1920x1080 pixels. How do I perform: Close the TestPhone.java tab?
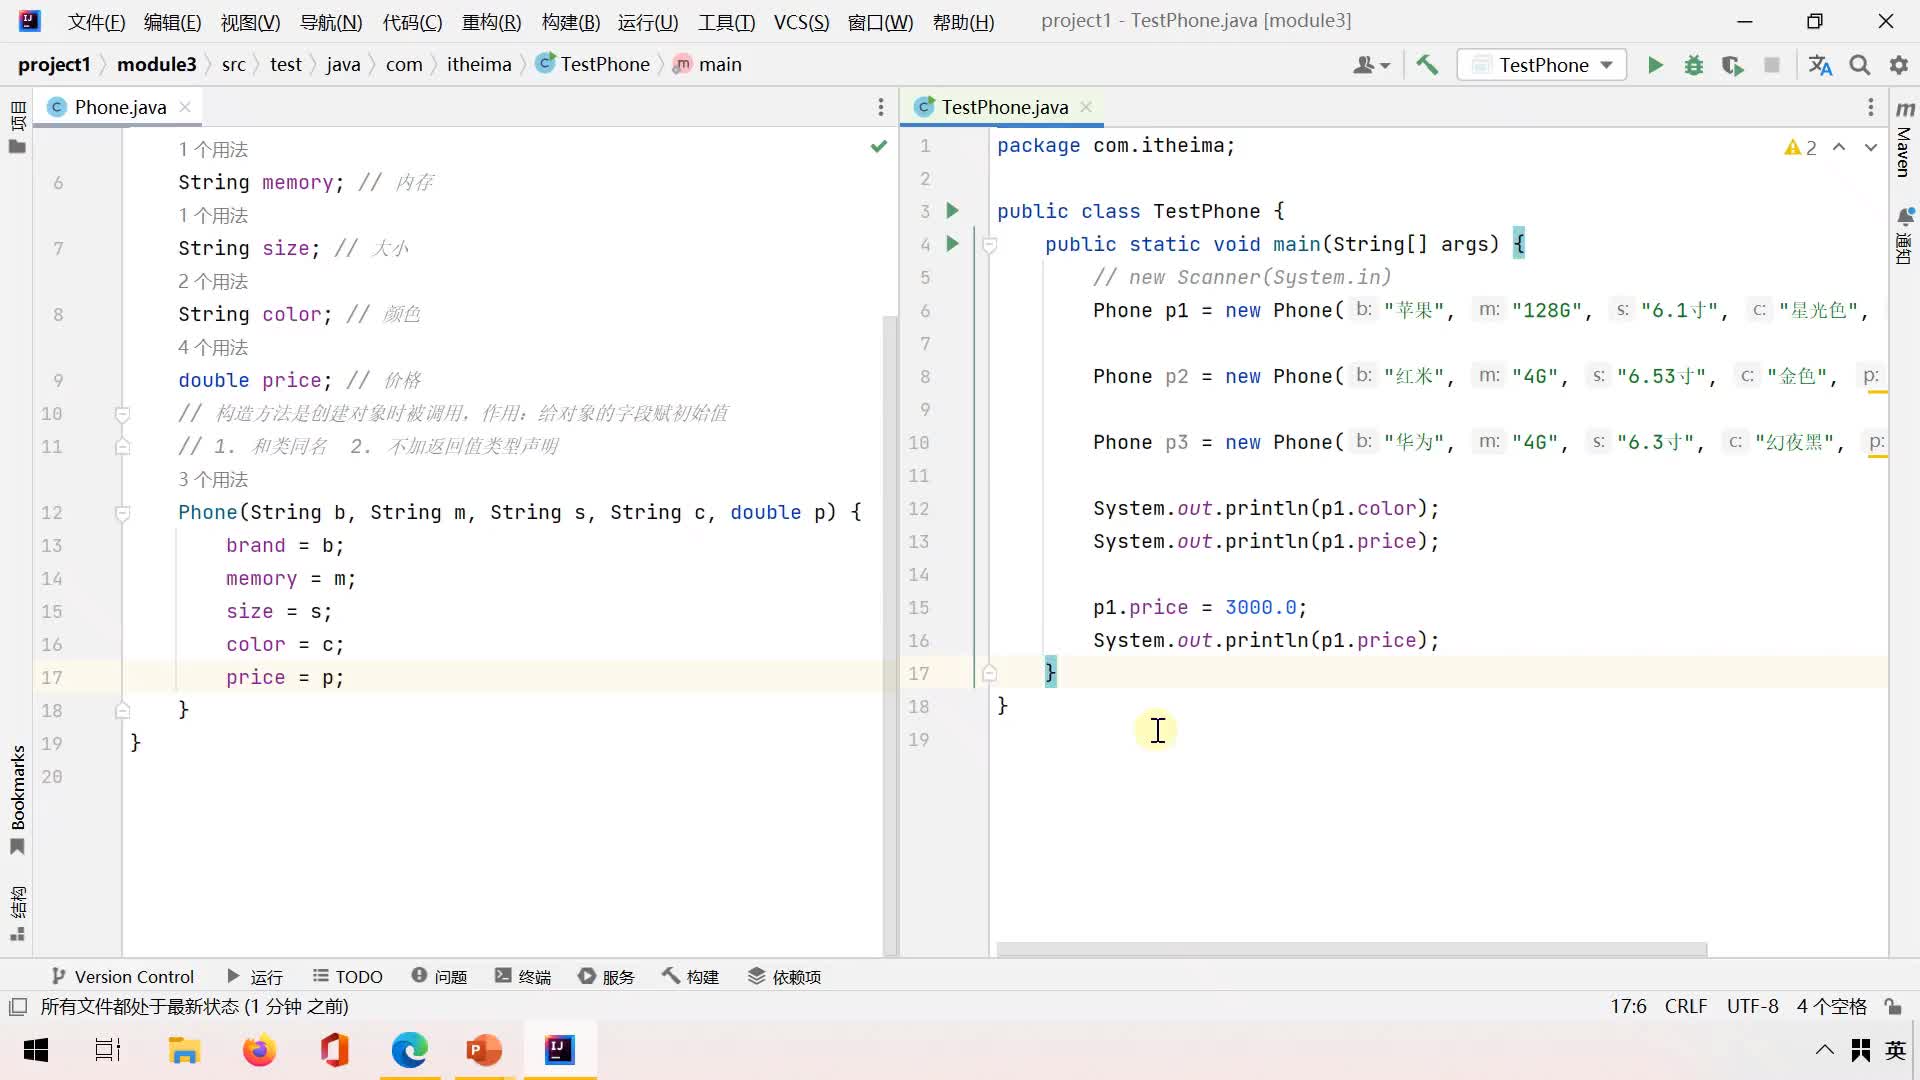(1086, 107)
